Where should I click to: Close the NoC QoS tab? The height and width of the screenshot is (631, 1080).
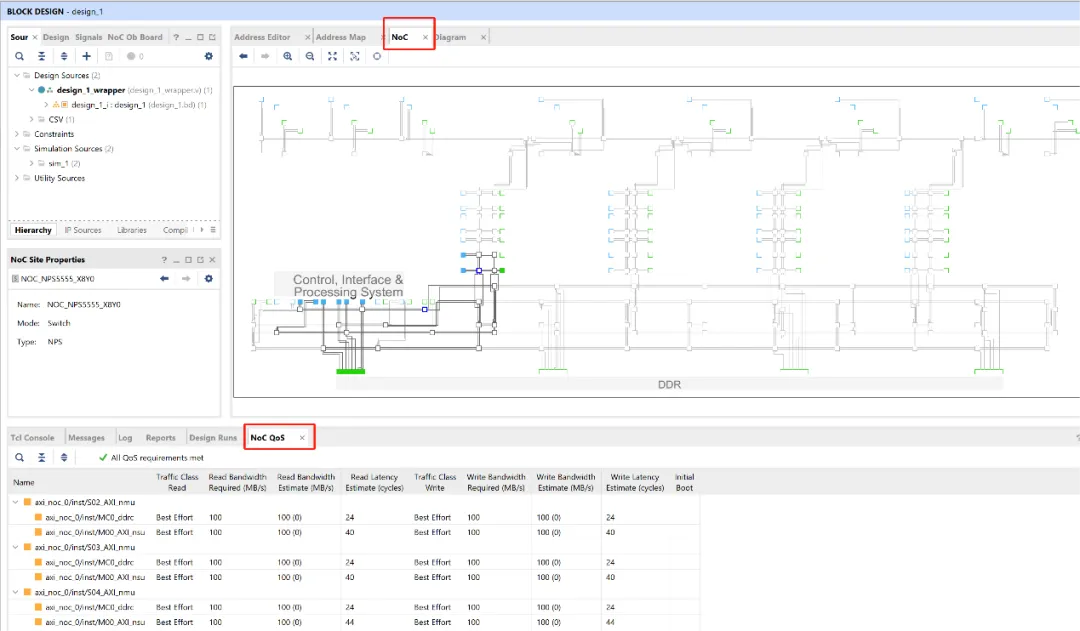(302, 438)
